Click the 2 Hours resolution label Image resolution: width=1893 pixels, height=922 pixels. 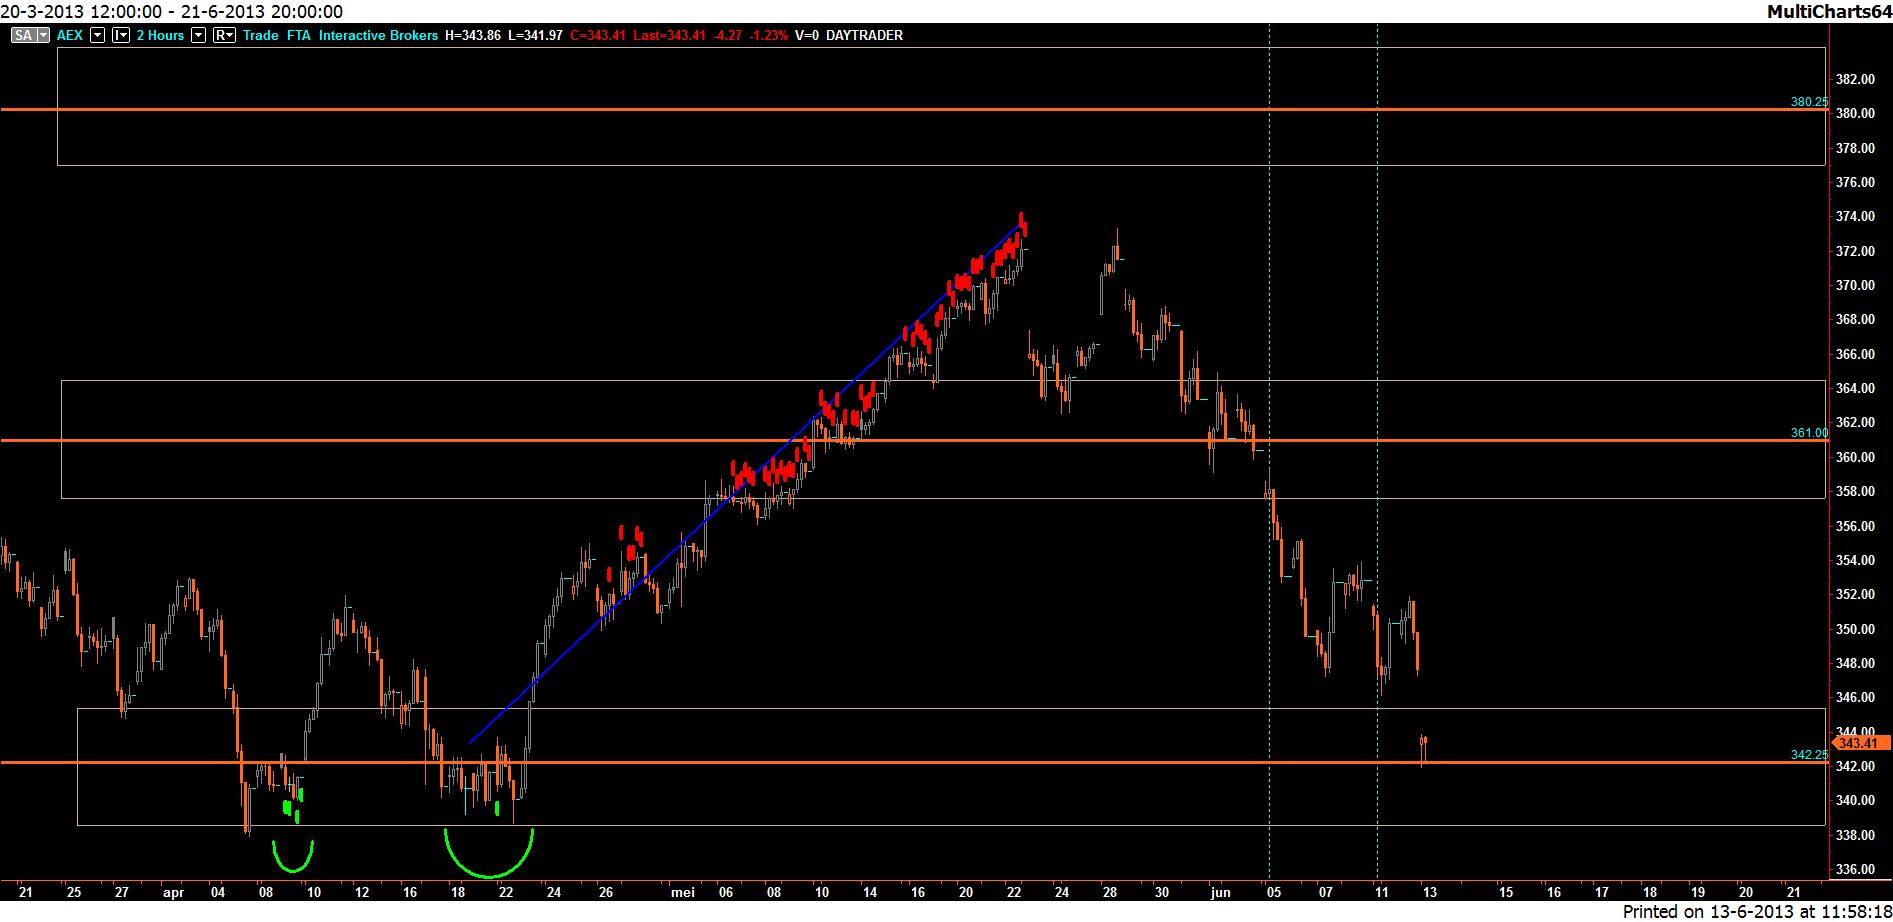point(160,35)
